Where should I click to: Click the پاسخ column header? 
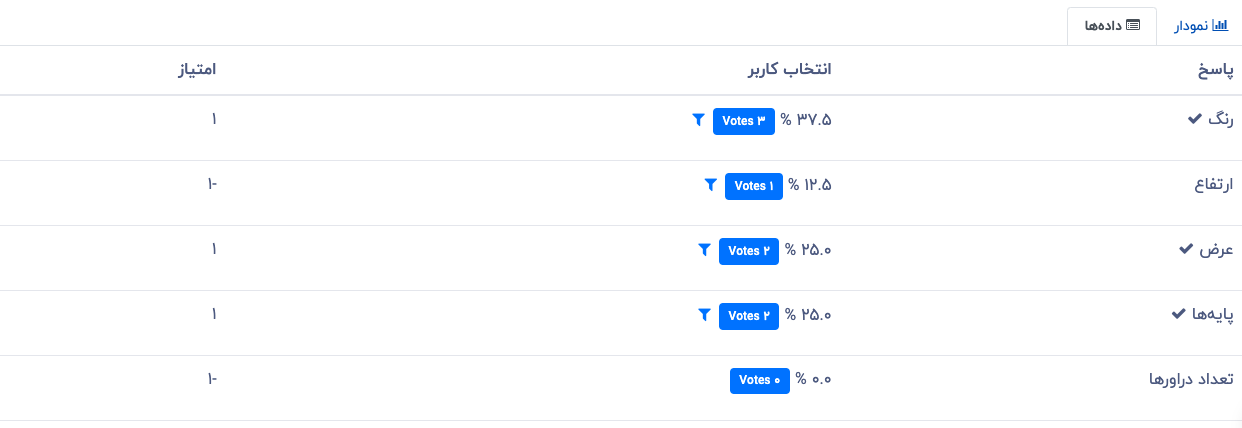tap(1216, 70)
